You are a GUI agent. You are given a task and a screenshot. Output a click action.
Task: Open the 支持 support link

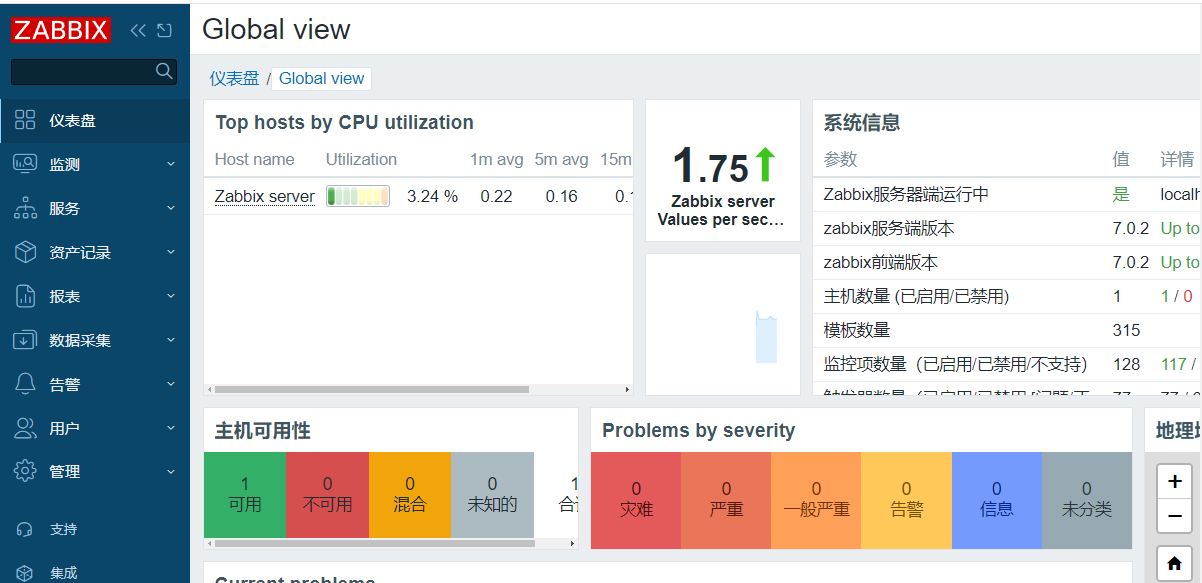click(63, 529)
